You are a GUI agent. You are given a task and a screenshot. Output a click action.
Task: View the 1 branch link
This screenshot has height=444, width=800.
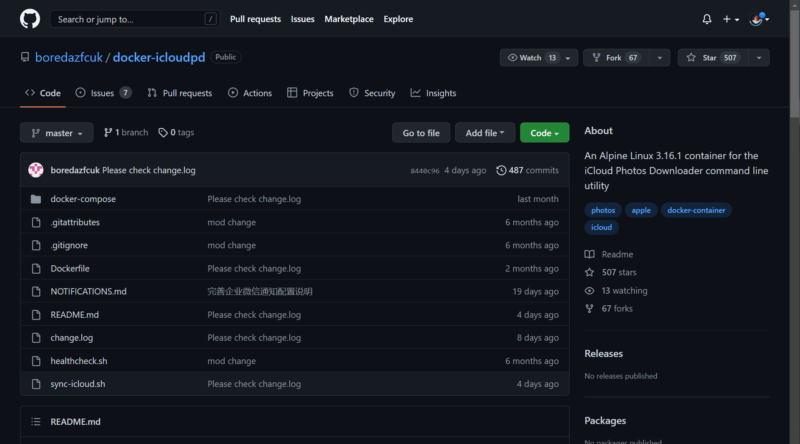[x=126, y=133]
